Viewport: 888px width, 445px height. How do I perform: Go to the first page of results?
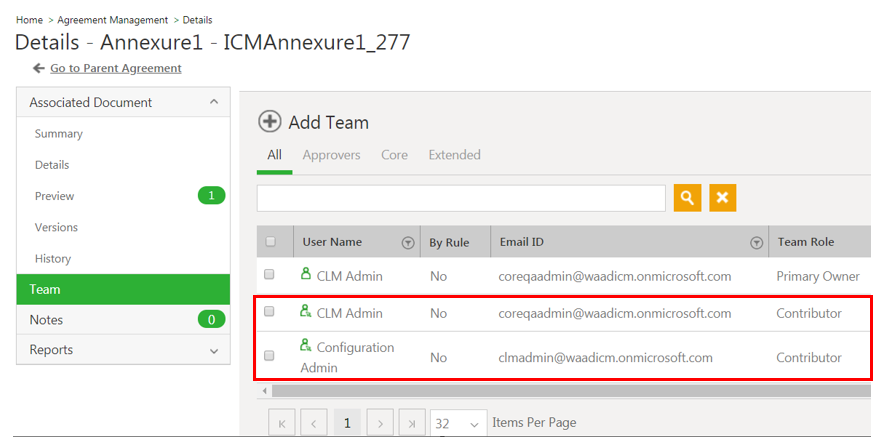click(283, 423)
